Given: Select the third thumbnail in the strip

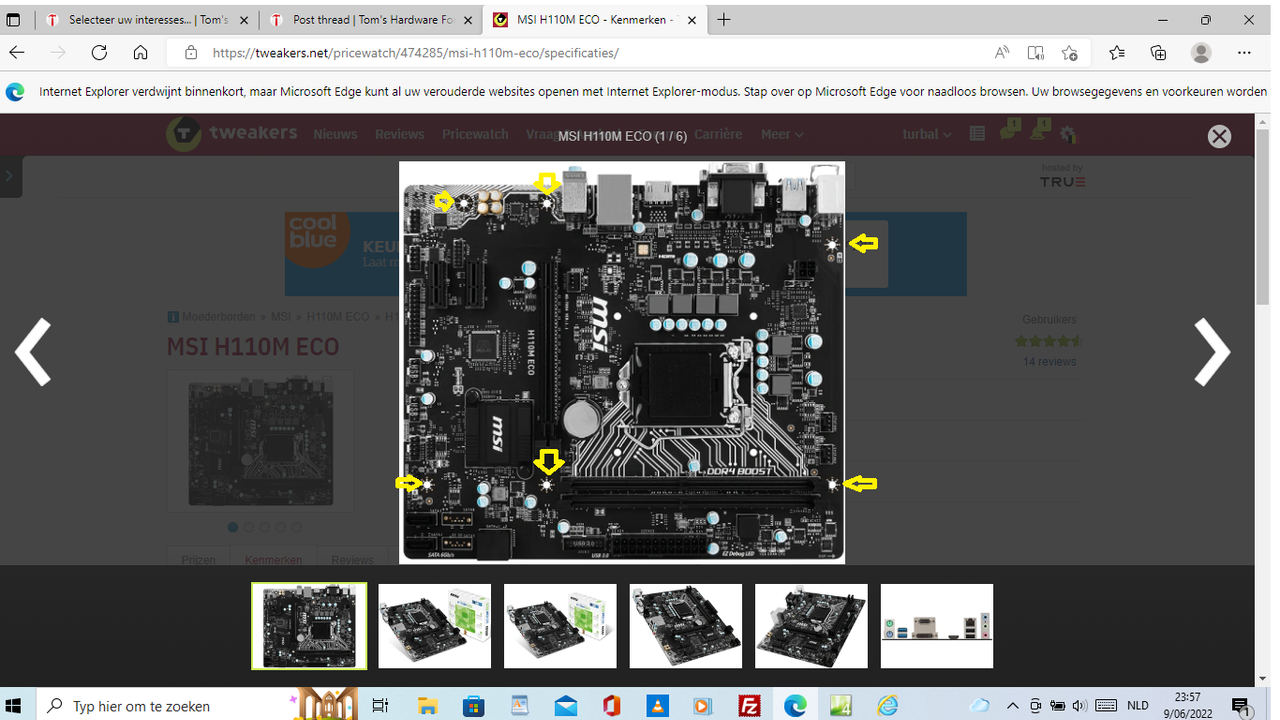Looking at the screenshot, I should click(560, 626).
